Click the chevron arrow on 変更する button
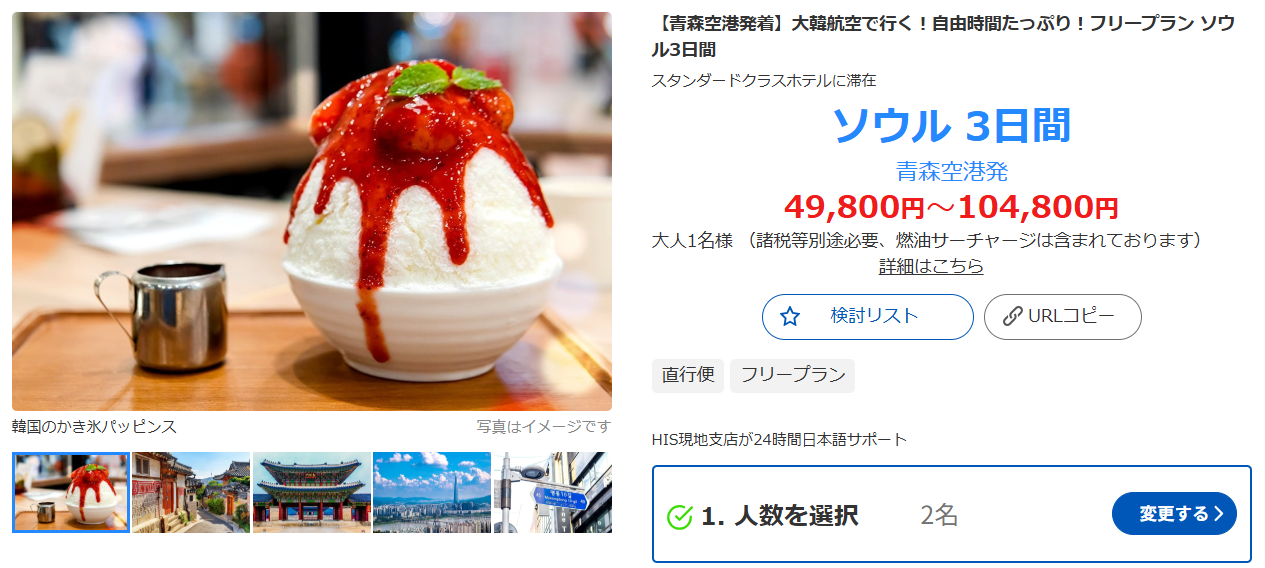This screenshot has height=568, width=1265. coord(1219,514)
